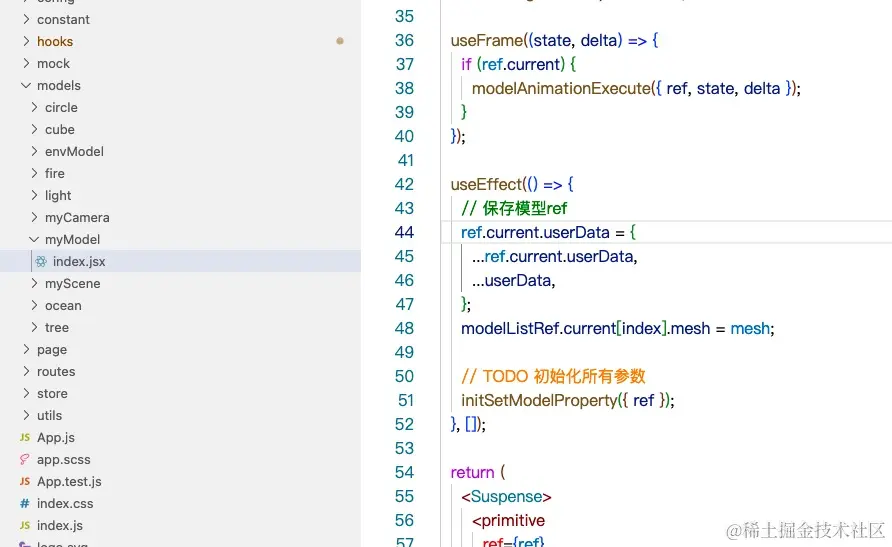Click the modified dot on hooks folder
The width and height of the screenshot is (892, 547).
pyautogui.click(x=340, y=41)
